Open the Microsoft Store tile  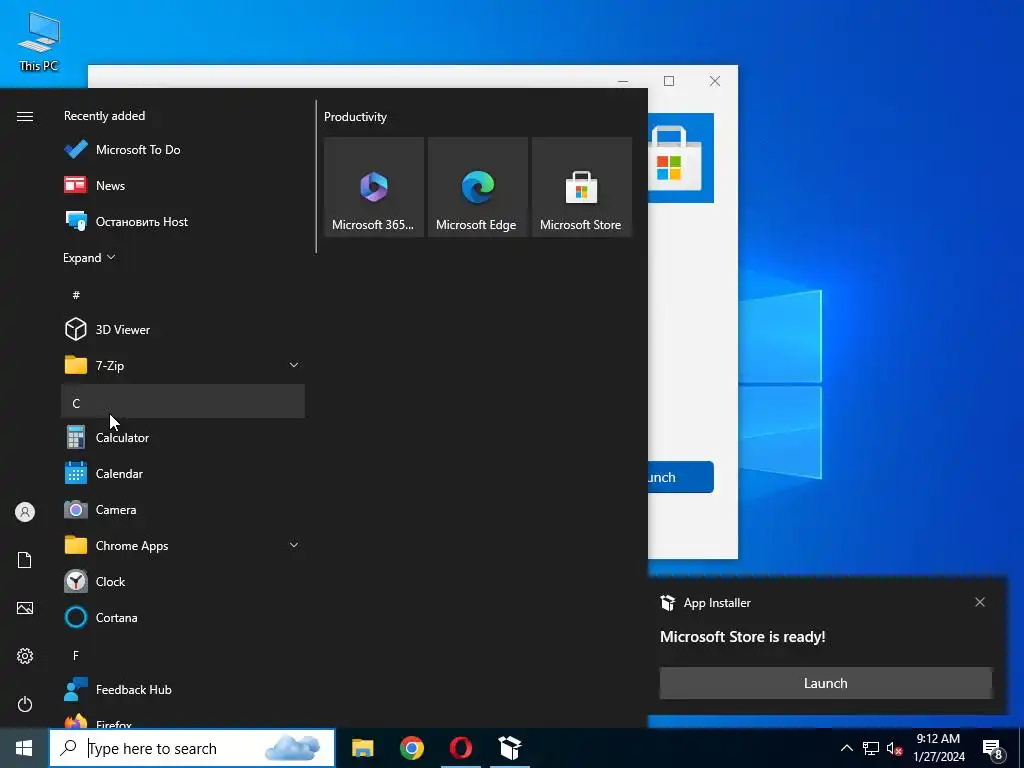(x=581, y=187)
